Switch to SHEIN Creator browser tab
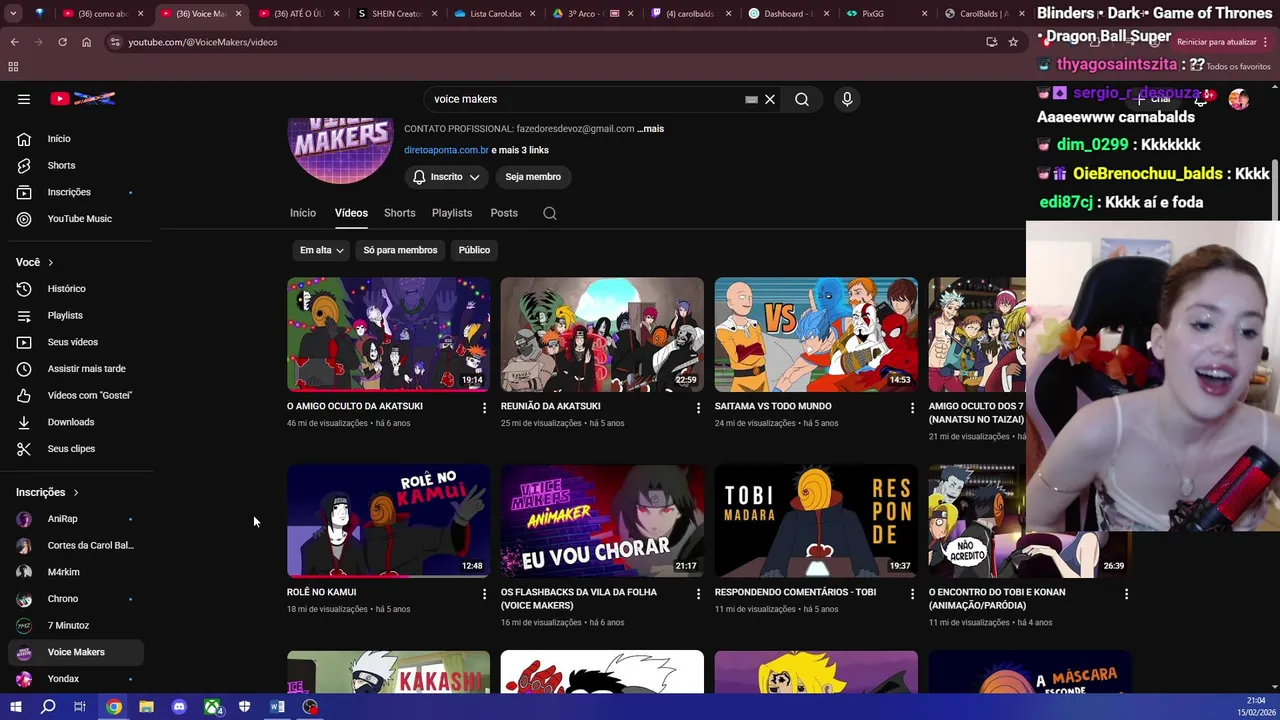 [396, 14]
